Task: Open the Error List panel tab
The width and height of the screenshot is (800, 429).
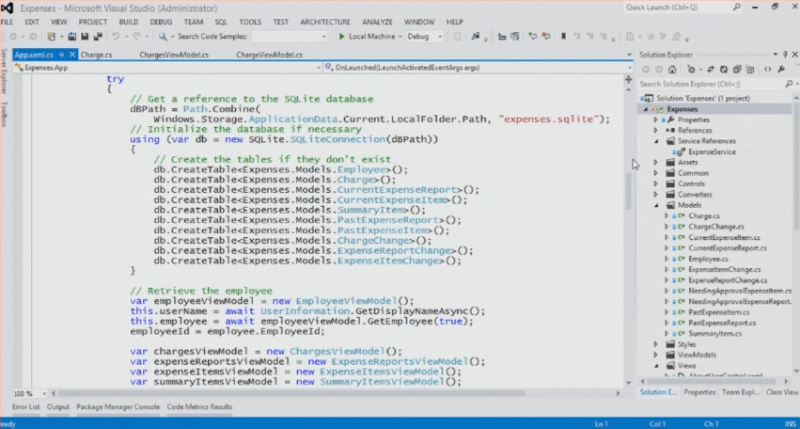Action: coord(26,407)
